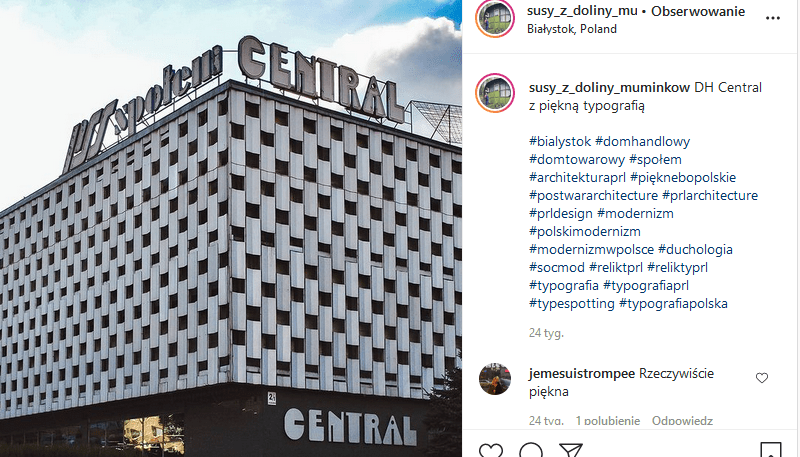Toggle the Obserwowanie following status

click(697, 11)
